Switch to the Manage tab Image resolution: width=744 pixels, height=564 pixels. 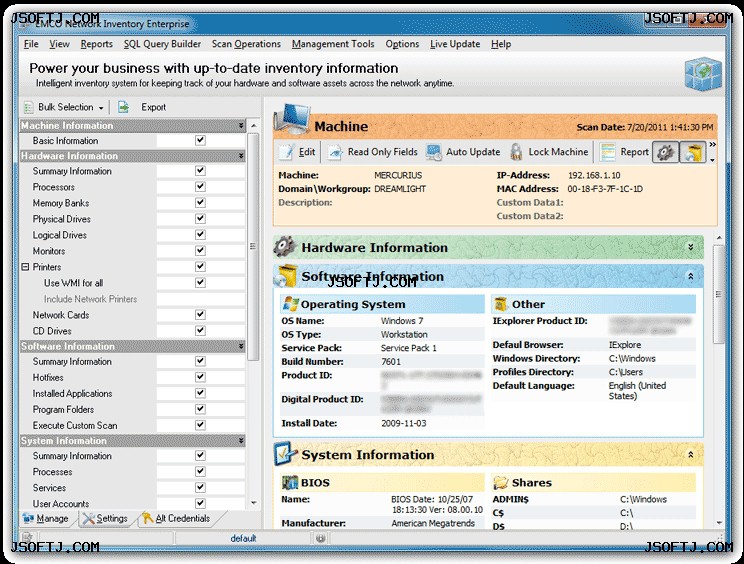click(46, 518)
